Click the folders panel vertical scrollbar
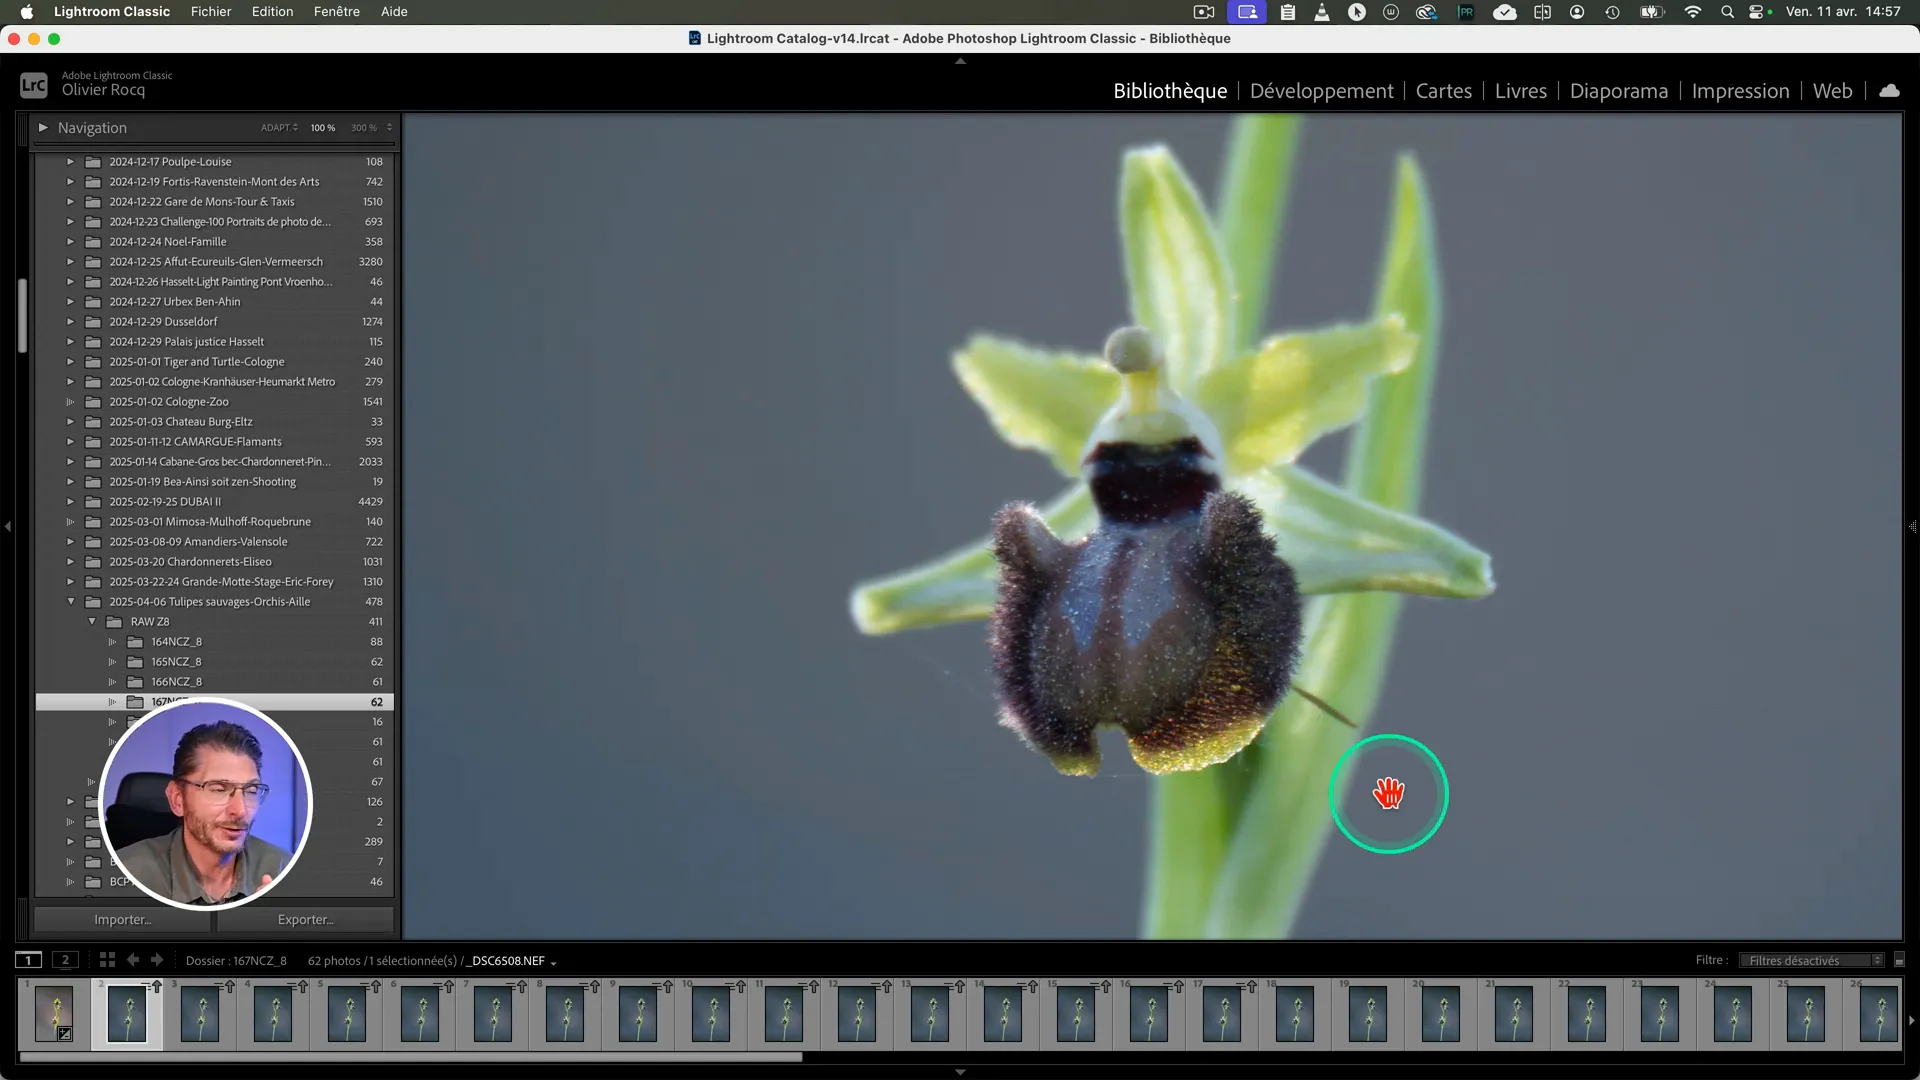This screenshot has height=1080, width=1920. pos(22,315)
